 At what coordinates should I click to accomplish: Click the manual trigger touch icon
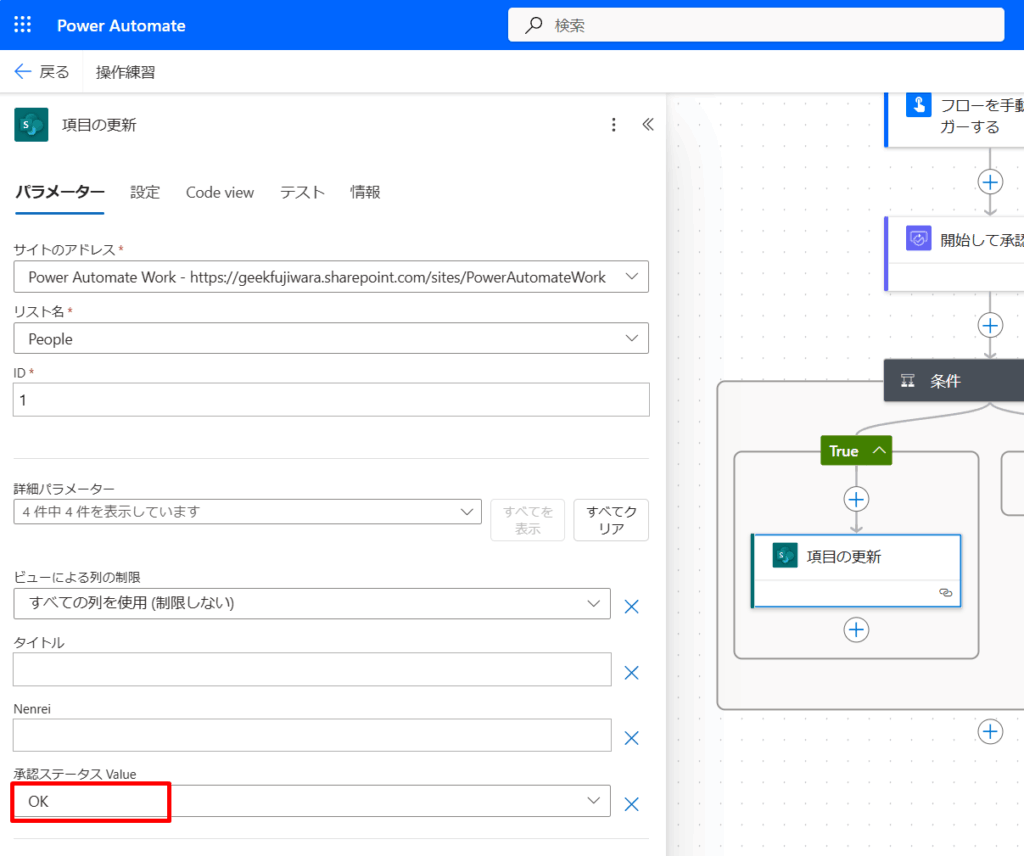pyautogui.click(x=918, y=104)
